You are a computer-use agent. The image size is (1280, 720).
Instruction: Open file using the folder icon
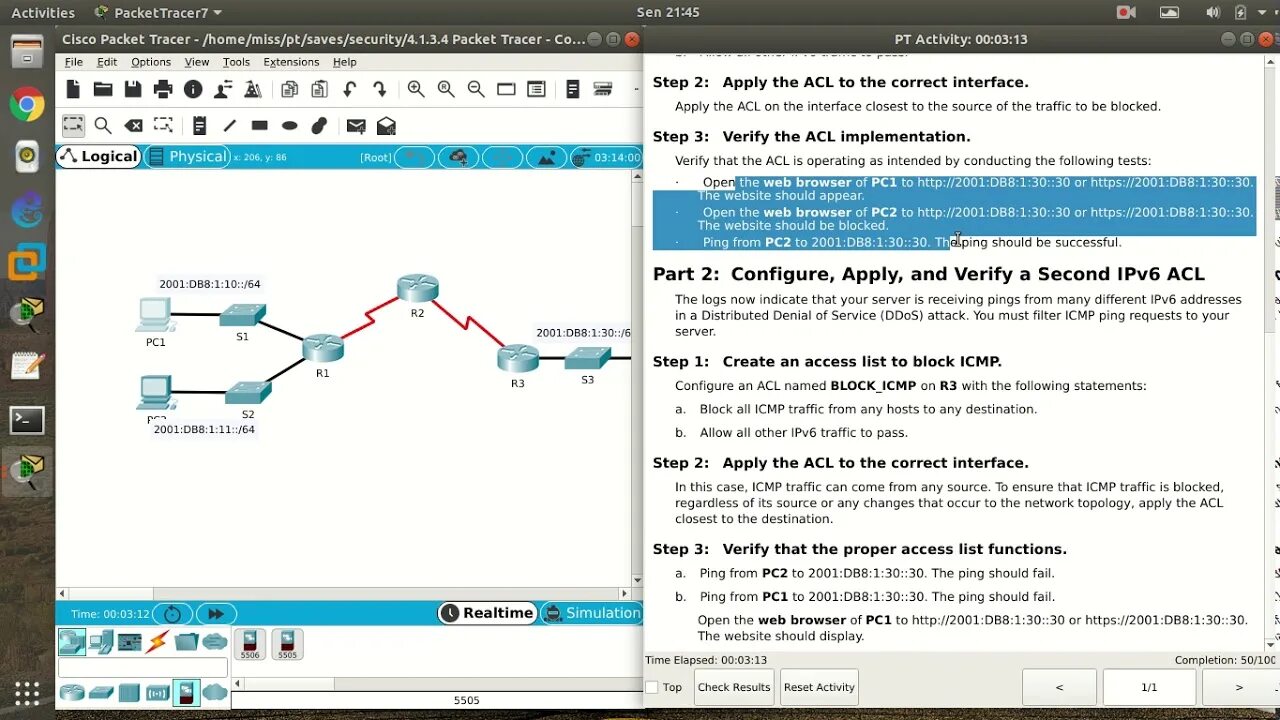(103, 89)
